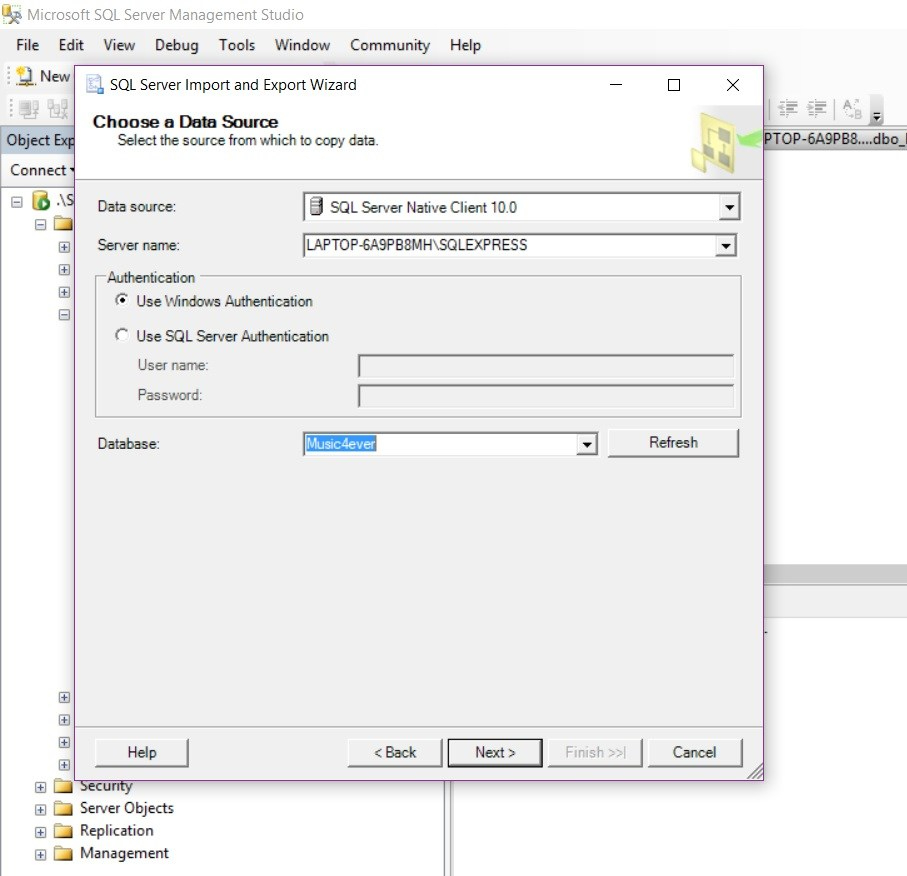Click the Import and Export Wizard icon
The image size is (907, 876).
pos(95,85)
